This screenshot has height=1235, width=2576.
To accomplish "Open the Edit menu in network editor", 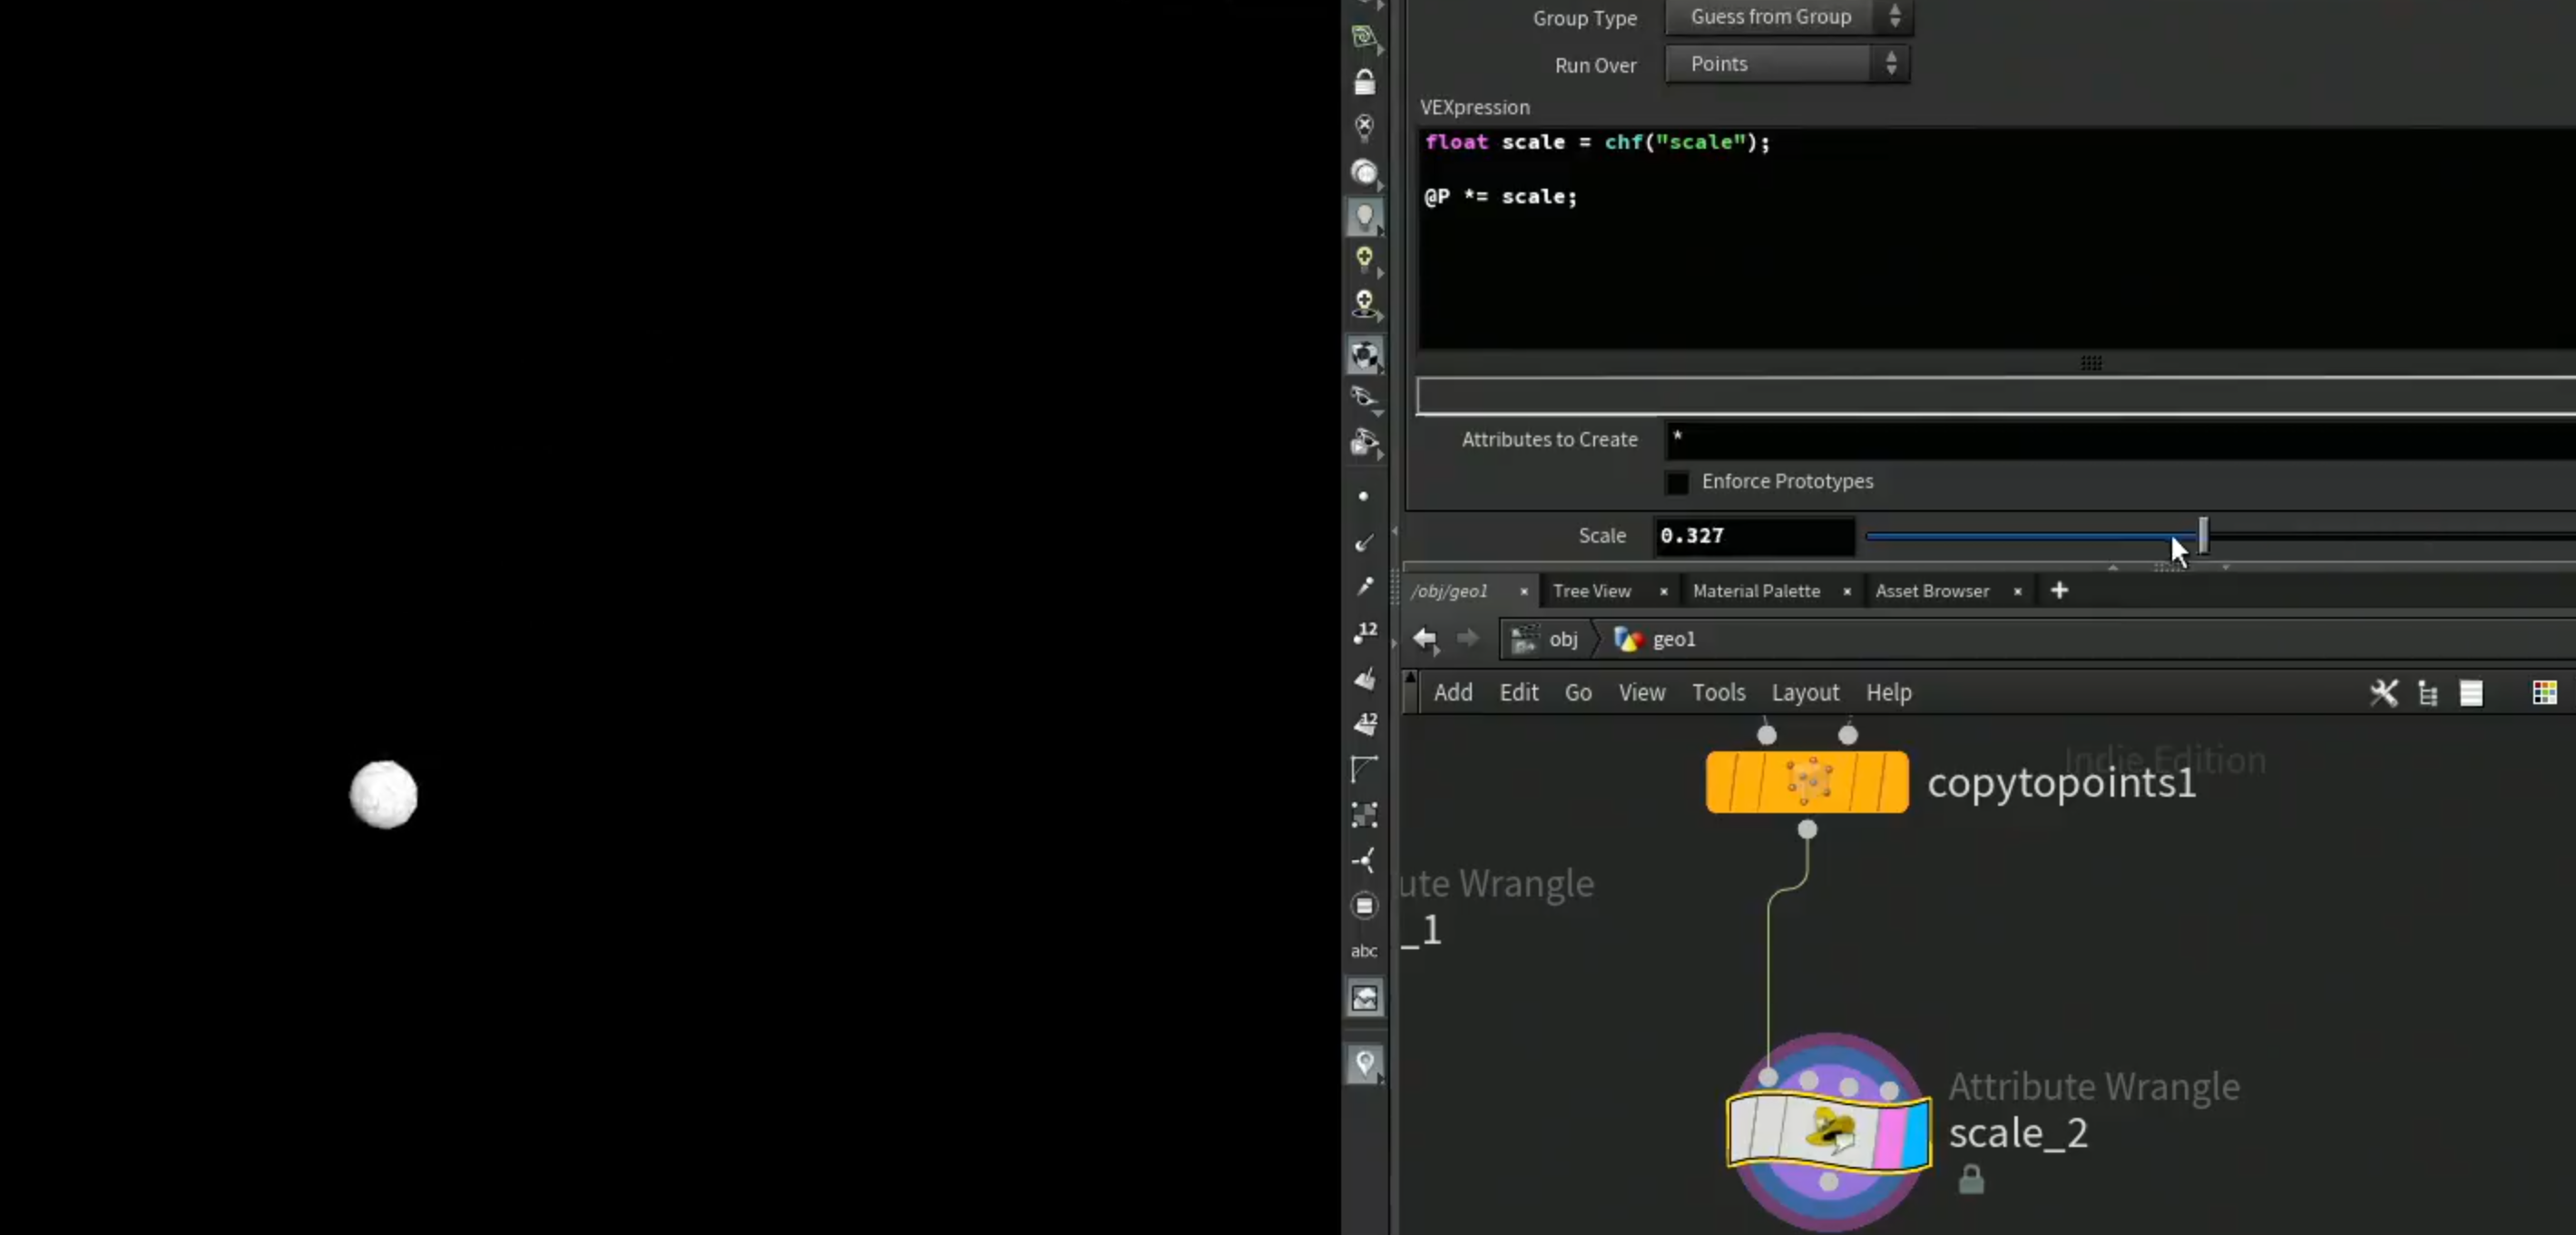I will (x=1518, y=693).
